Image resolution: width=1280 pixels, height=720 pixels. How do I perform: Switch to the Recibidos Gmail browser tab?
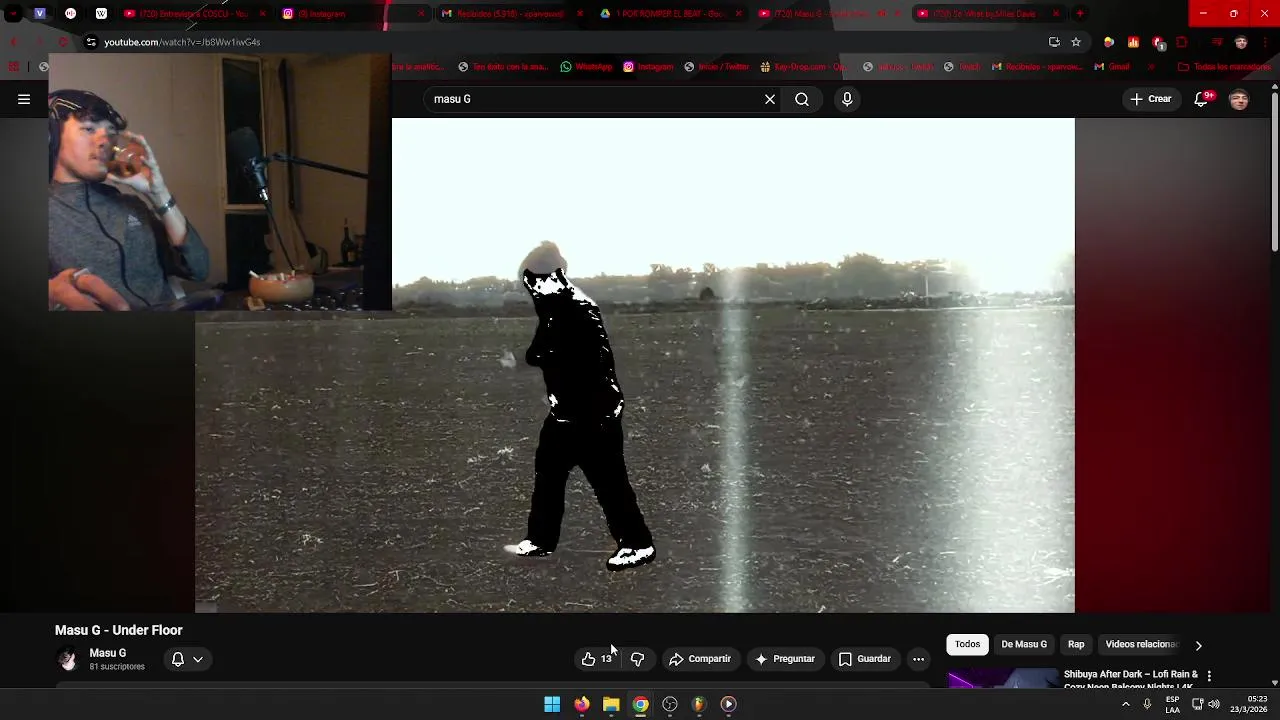510,14
